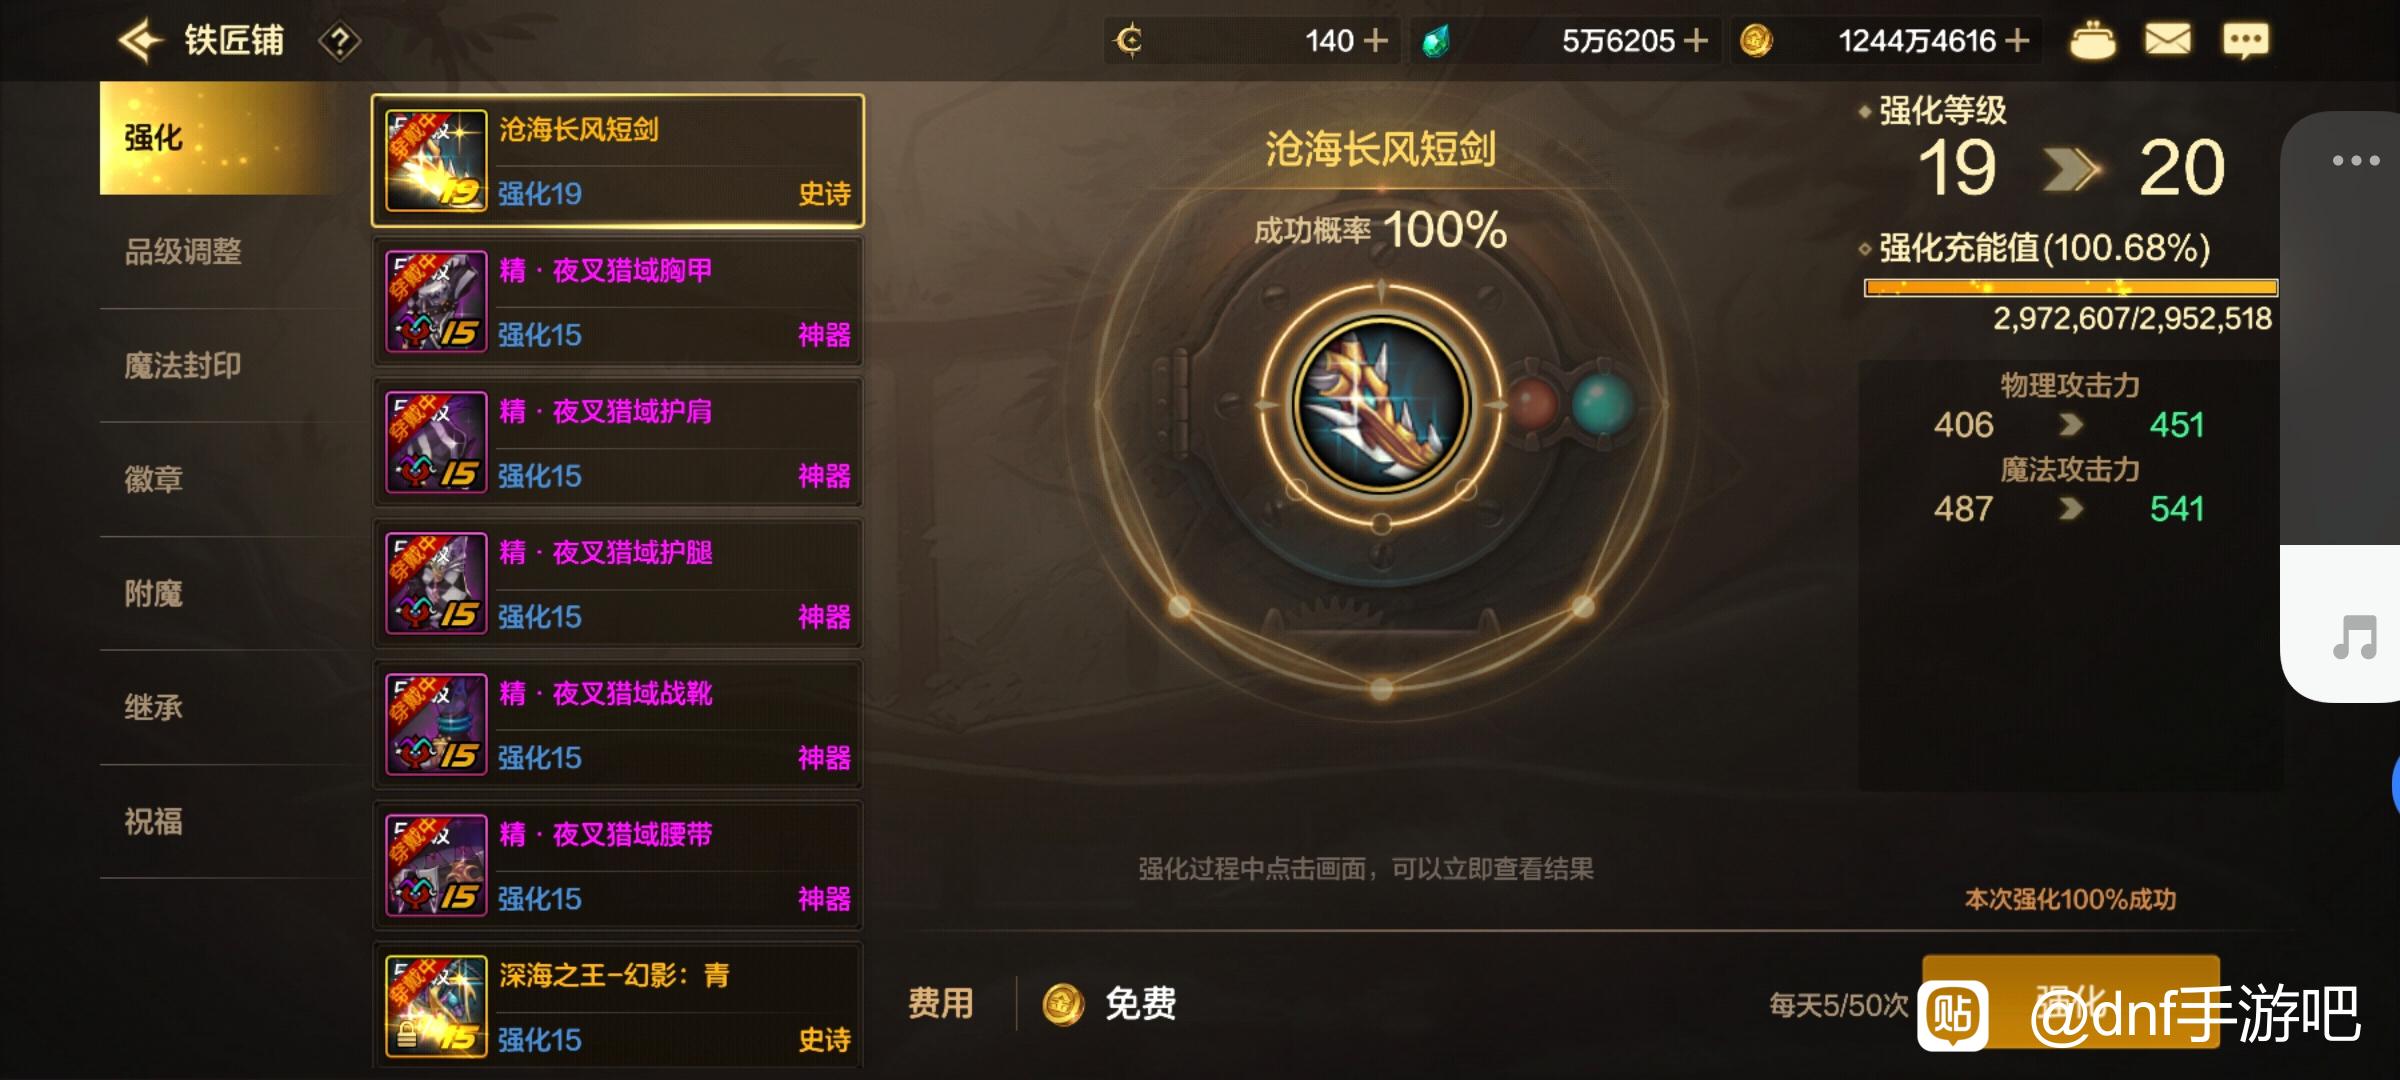
Task: Open the mail envelope icon
Action: [x=2168, y=40]
